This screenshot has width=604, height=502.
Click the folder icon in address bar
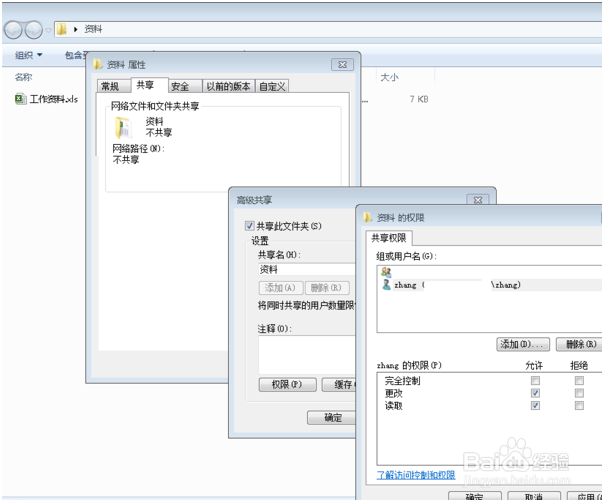tap(62, 29)
